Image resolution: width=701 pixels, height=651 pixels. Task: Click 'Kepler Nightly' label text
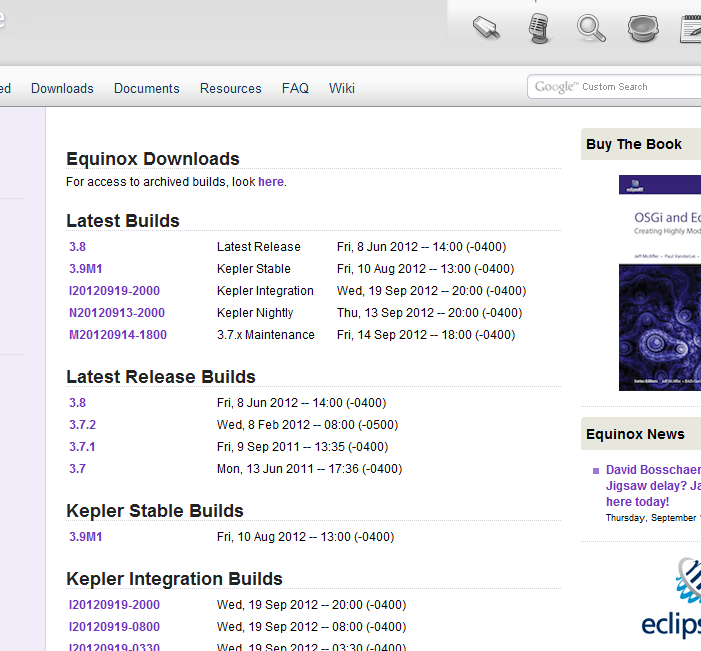pyautogui.click(x=255, y=313)
